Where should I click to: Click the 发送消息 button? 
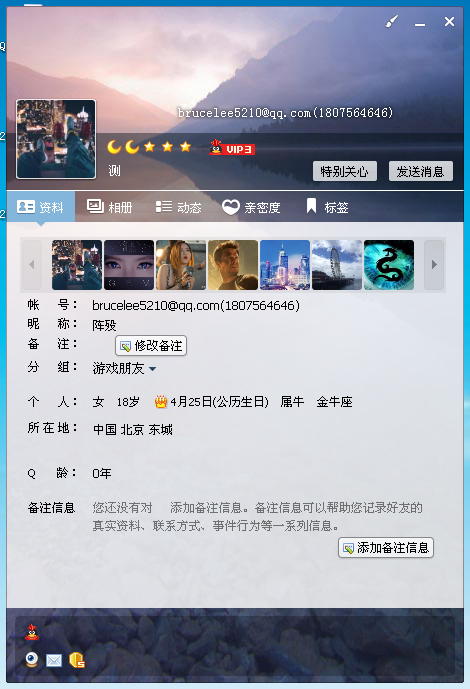420,171
